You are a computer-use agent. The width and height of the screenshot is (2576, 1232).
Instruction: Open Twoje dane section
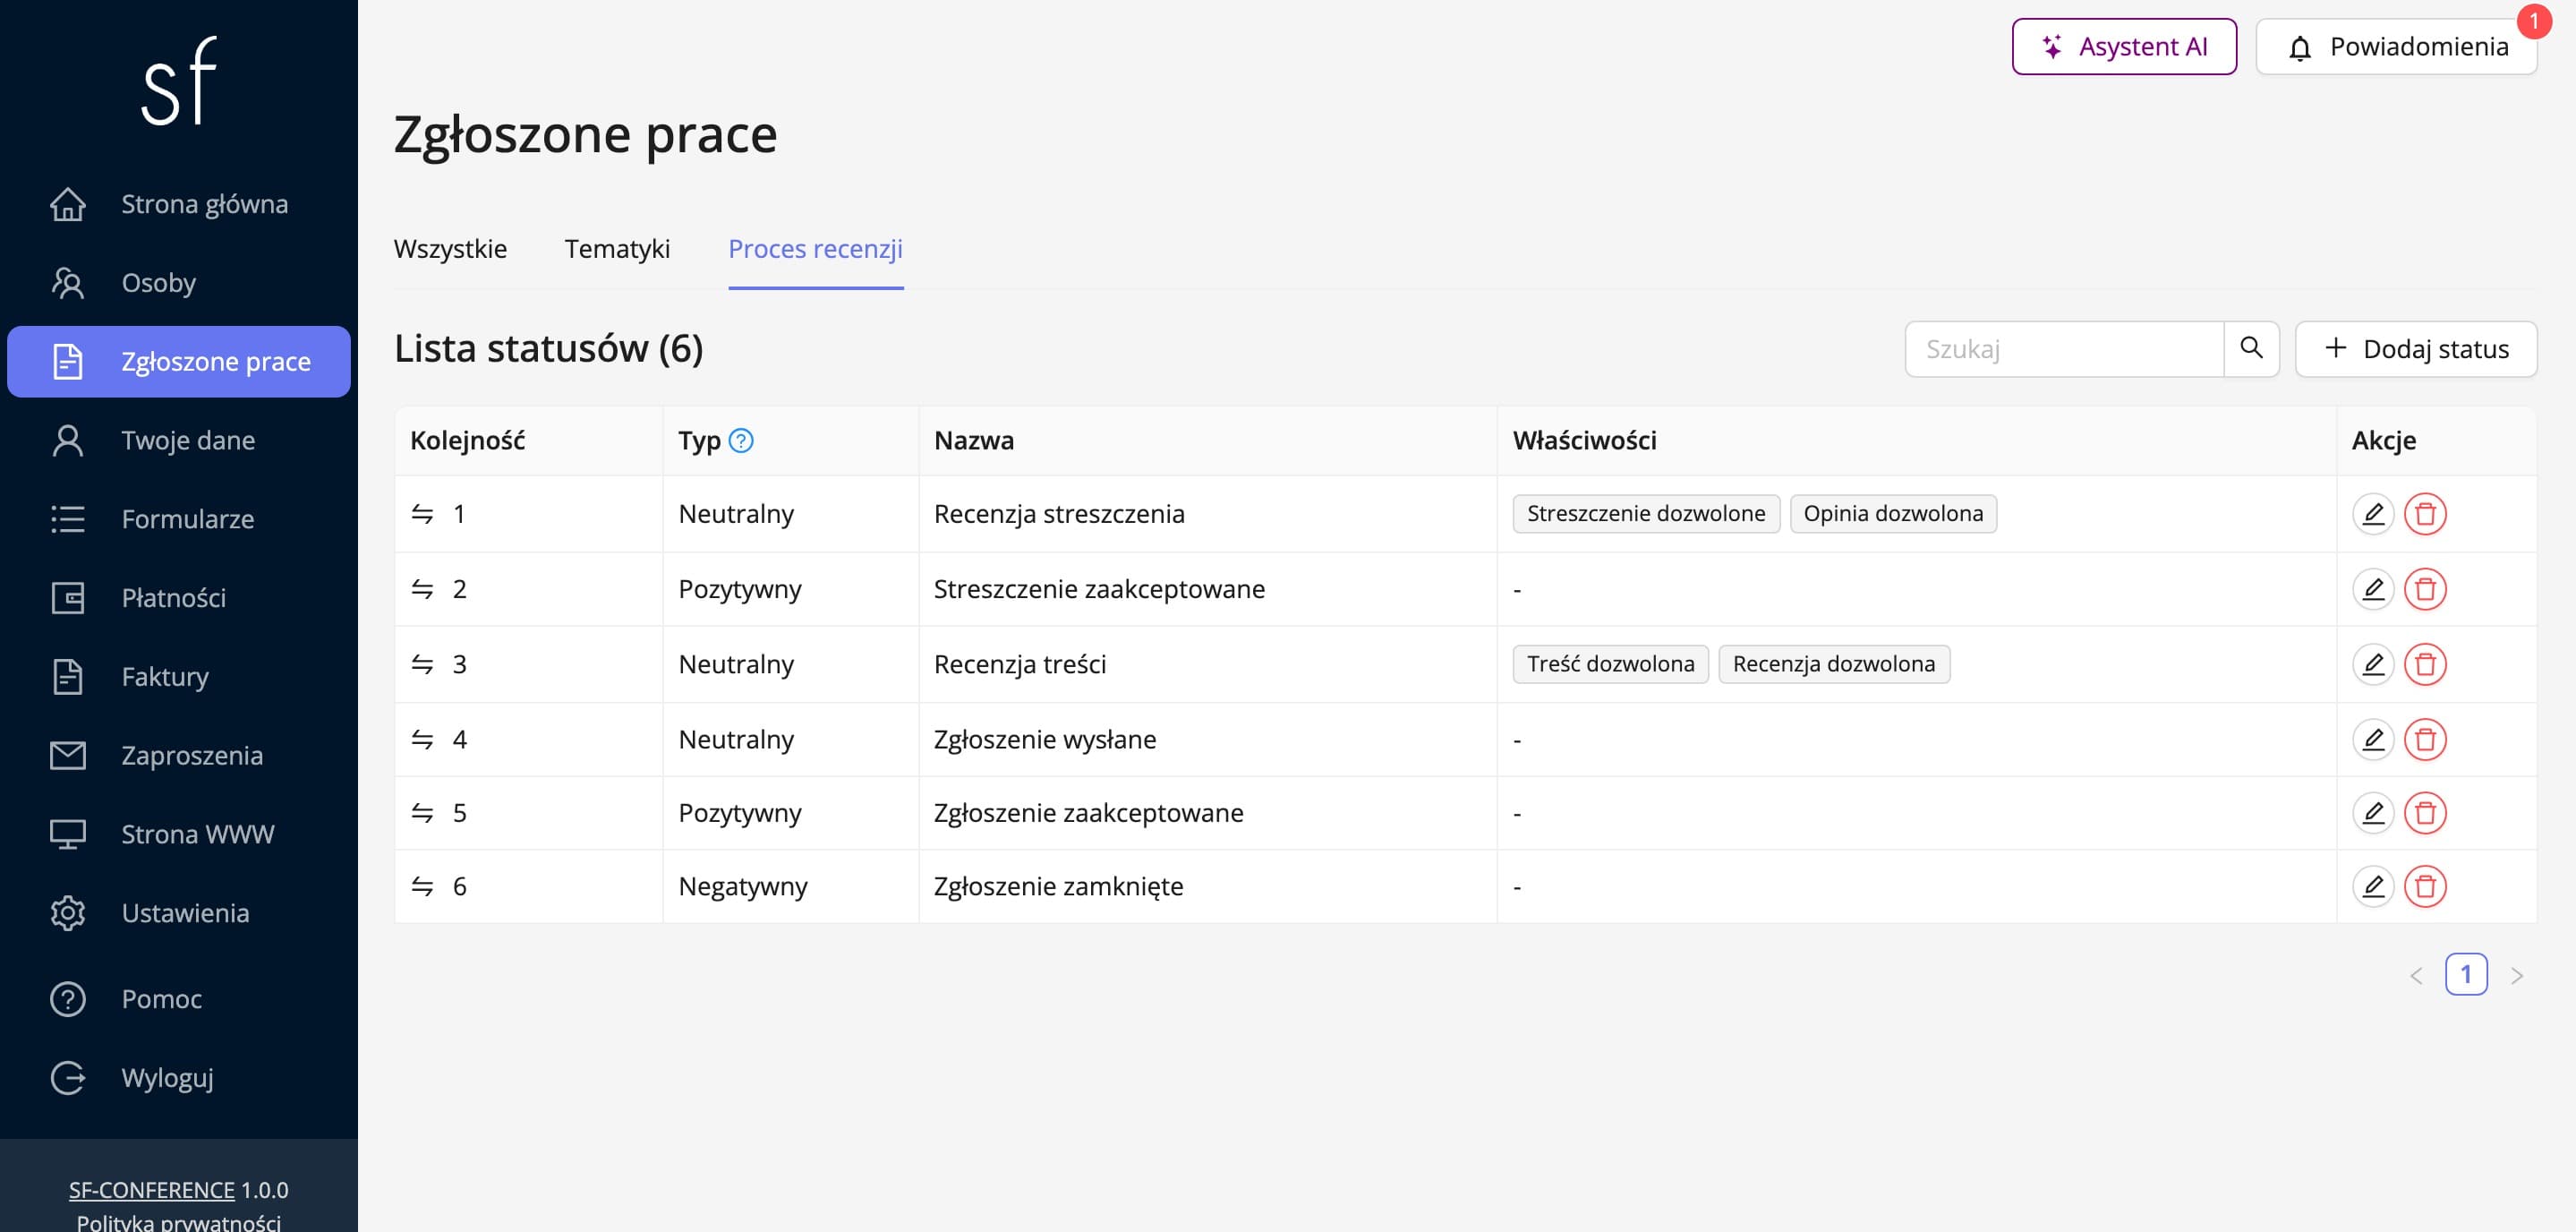pyautogui.click(x=179, y=440)
